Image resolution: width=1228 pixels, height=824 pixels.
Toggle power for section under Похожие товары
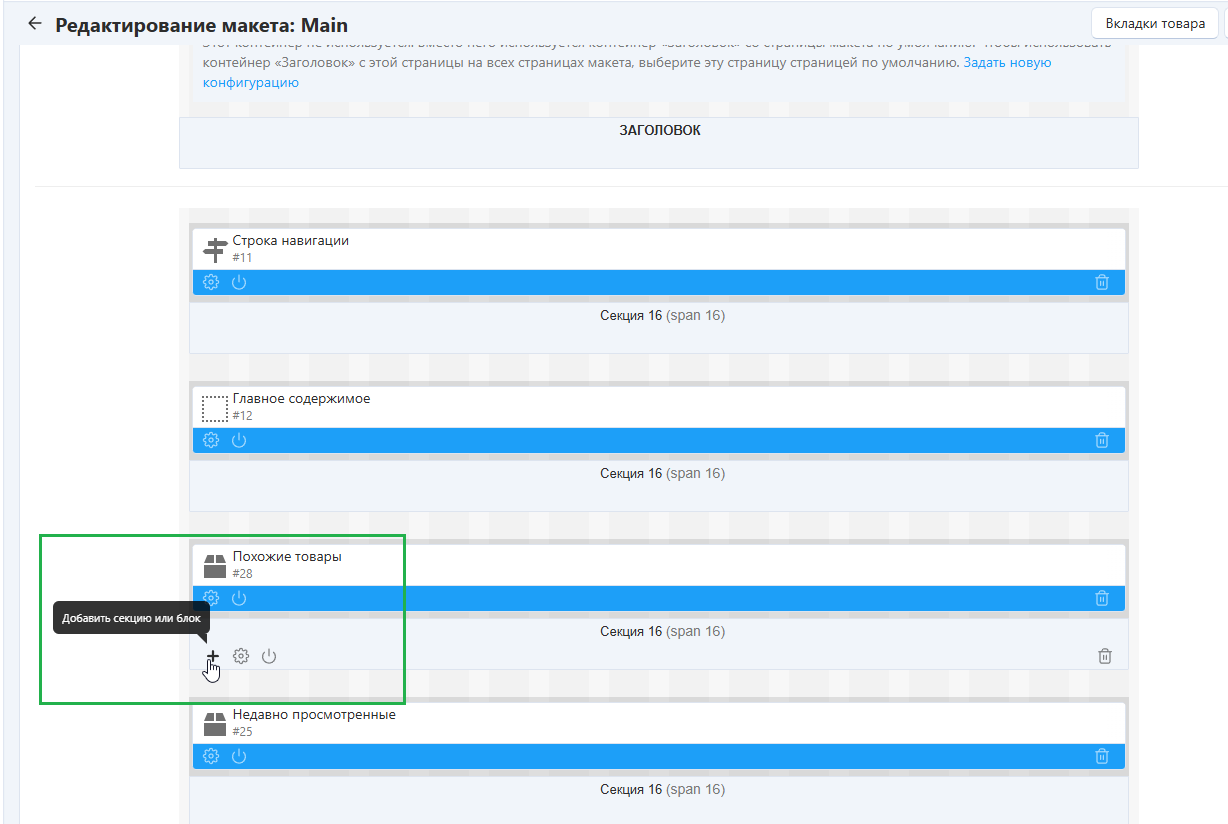269,657
